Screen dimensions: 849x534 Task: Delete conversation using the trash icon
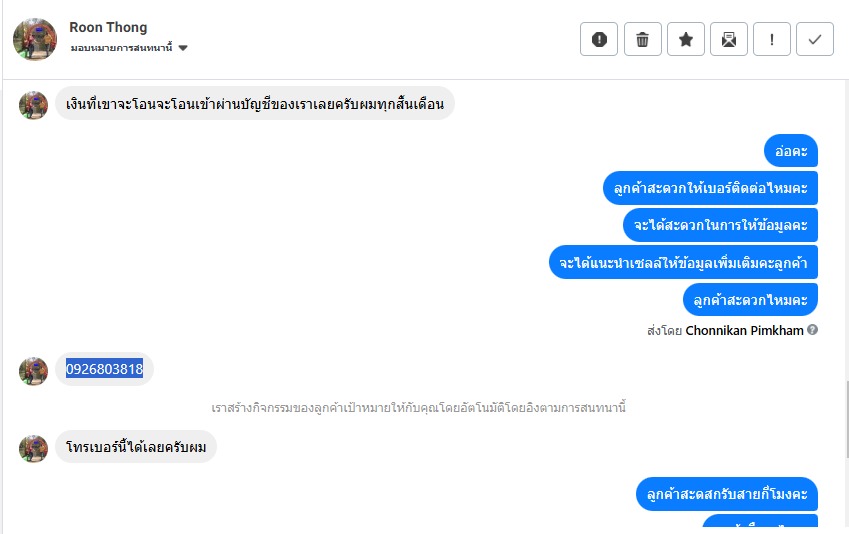(642, 39)
